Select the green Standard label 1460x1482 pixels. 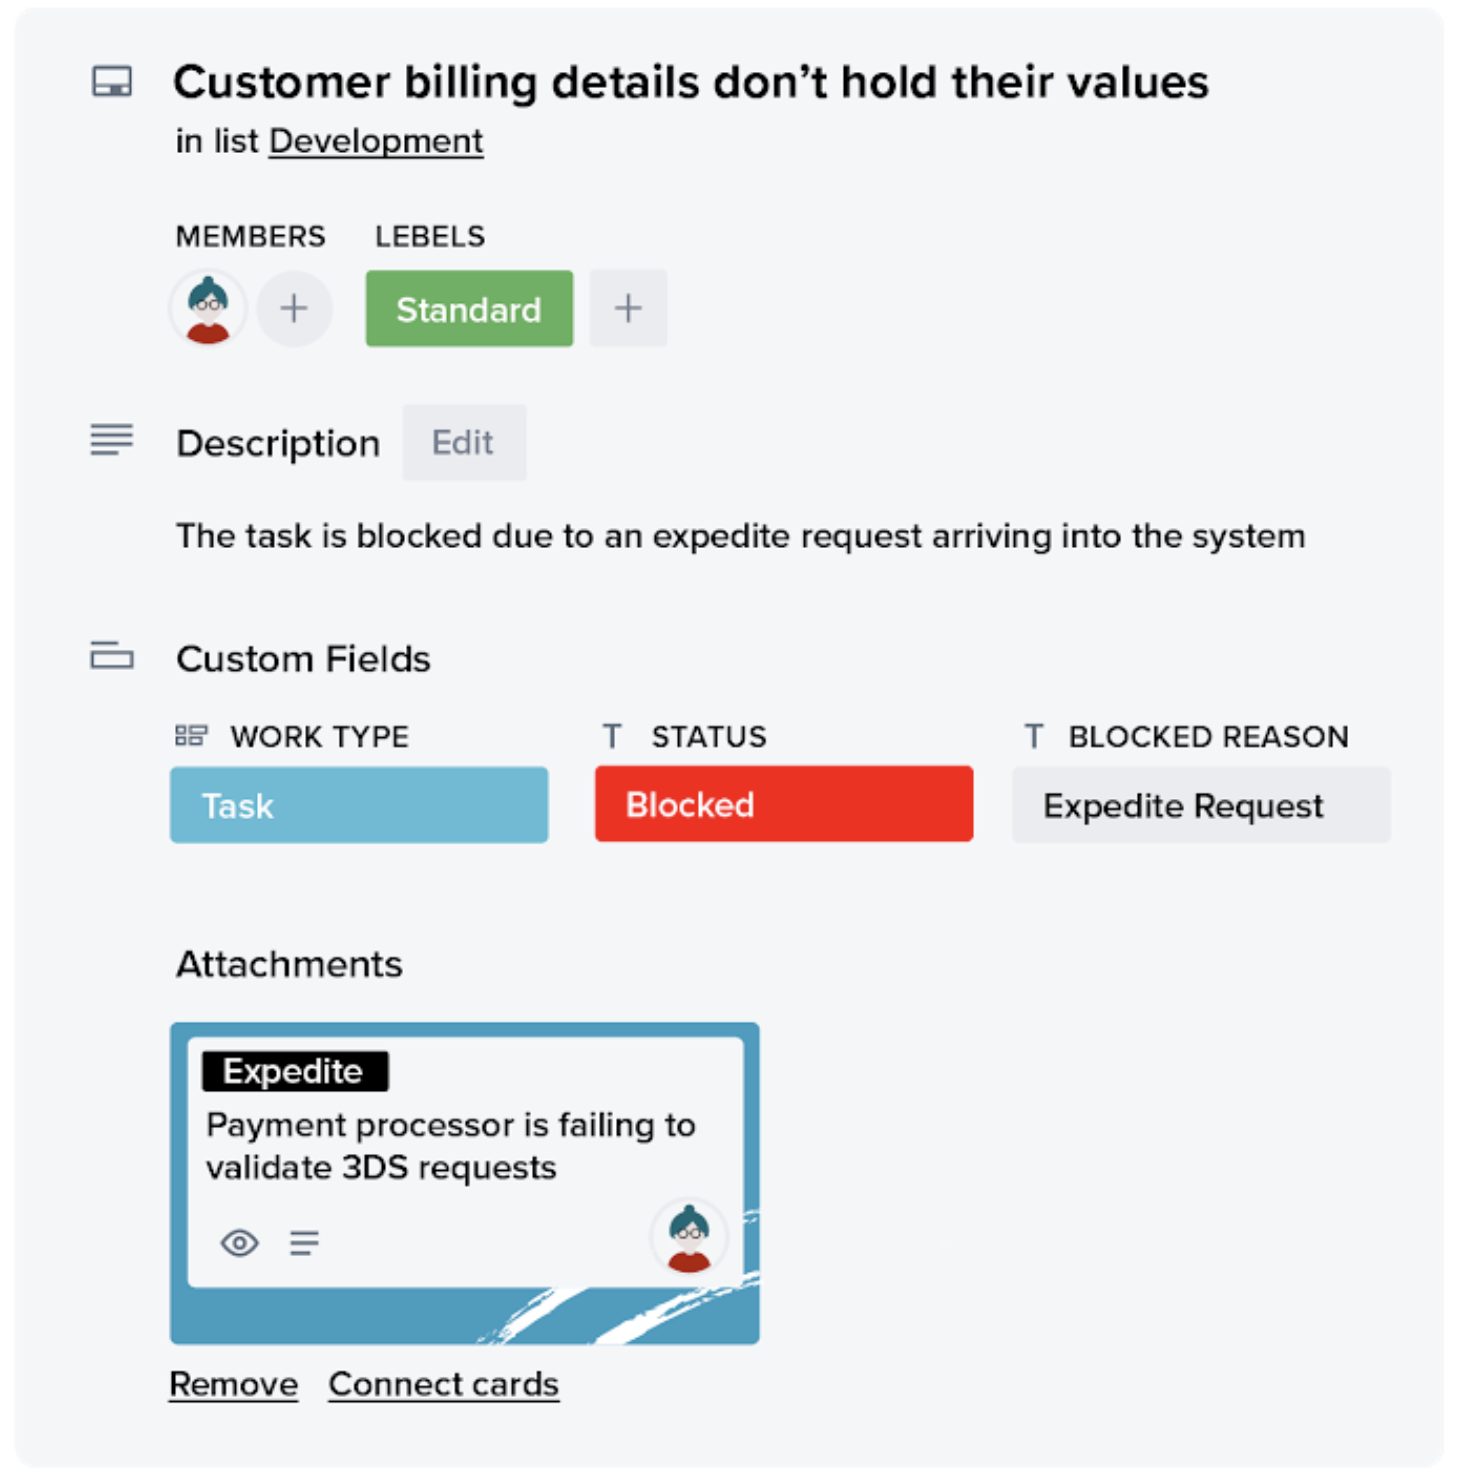pyautogui.click(x=468, y=308)
